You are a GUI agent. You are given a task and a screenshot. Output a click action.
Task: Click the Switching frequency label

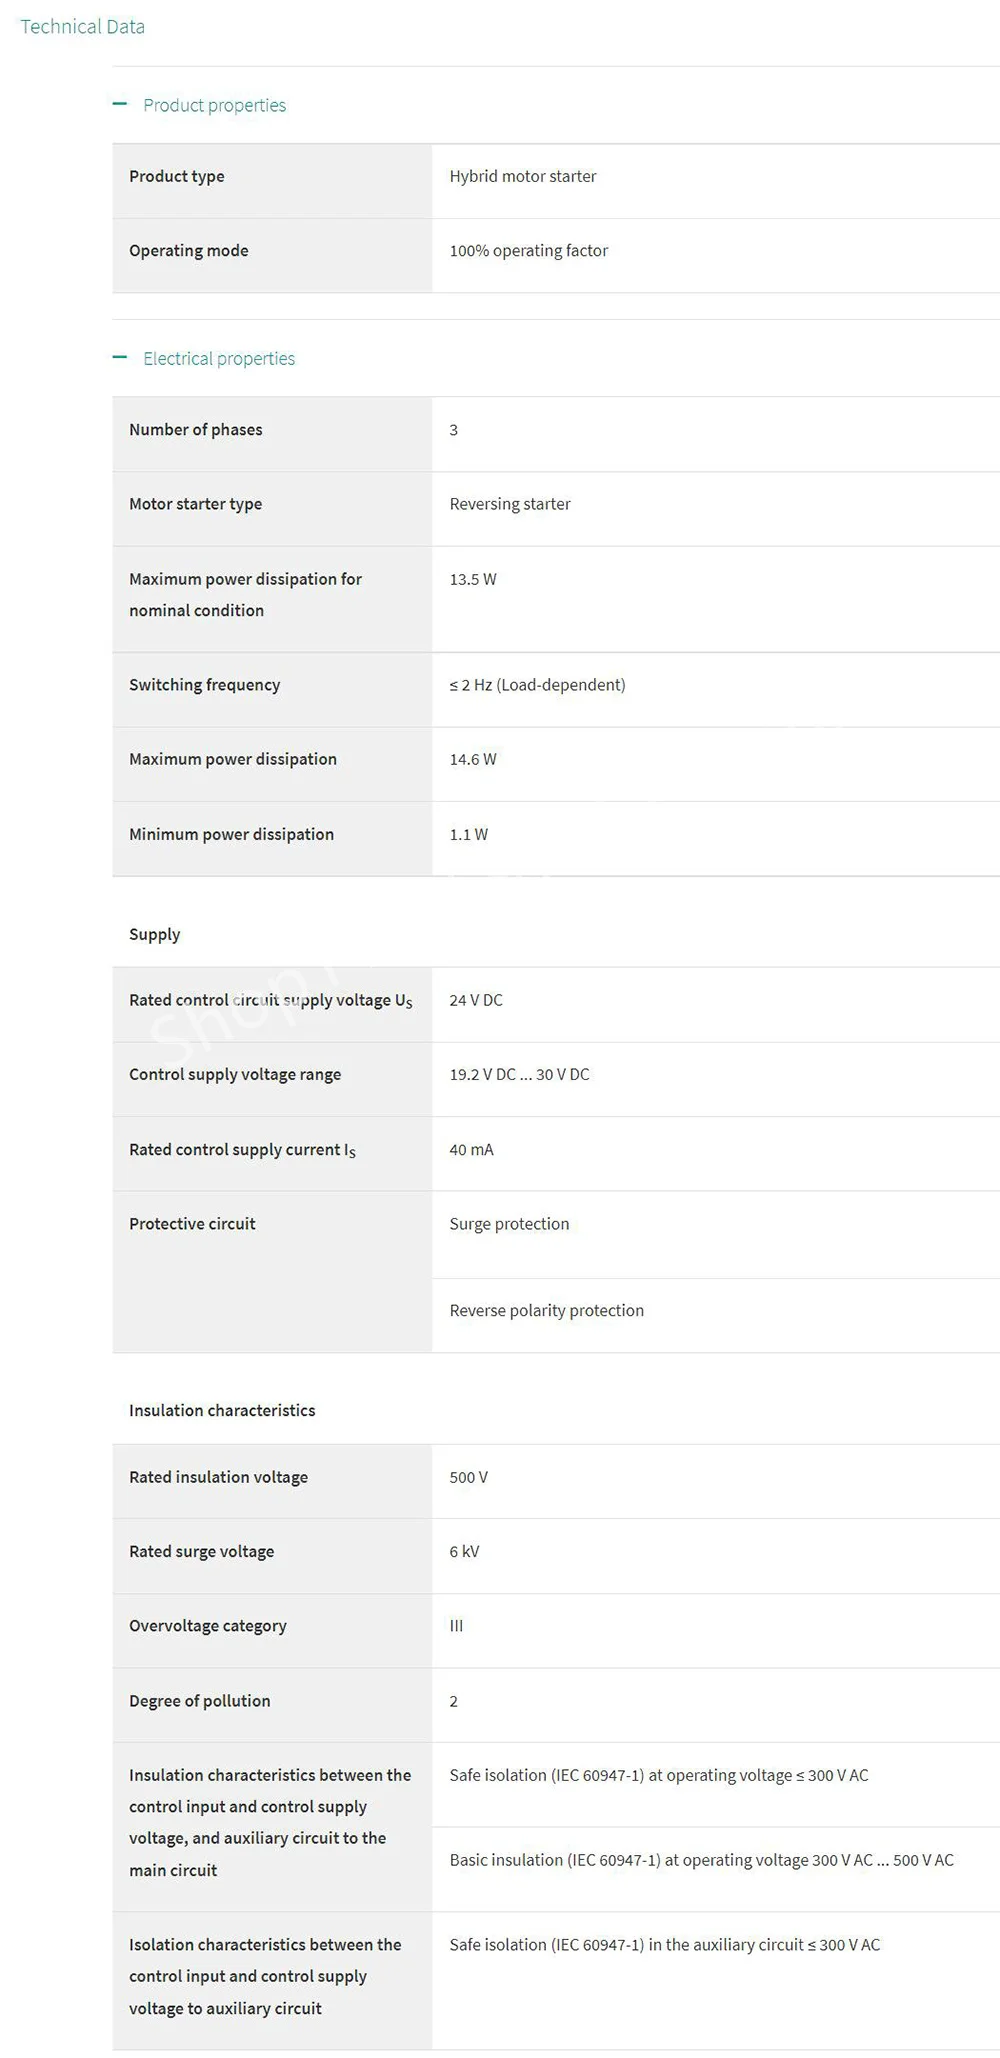204,685
